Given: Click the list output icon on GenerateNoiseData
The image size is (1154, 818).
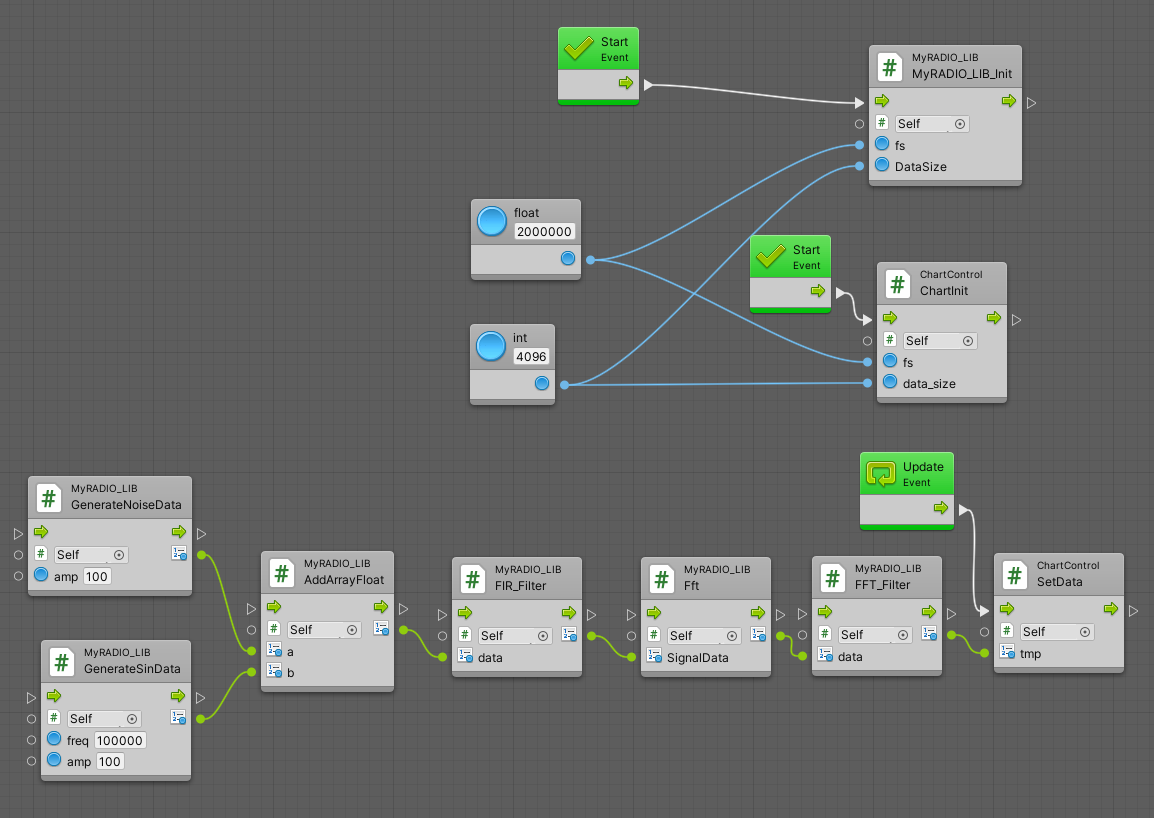Looking at the screenshot, I should (x=180, y=553).
